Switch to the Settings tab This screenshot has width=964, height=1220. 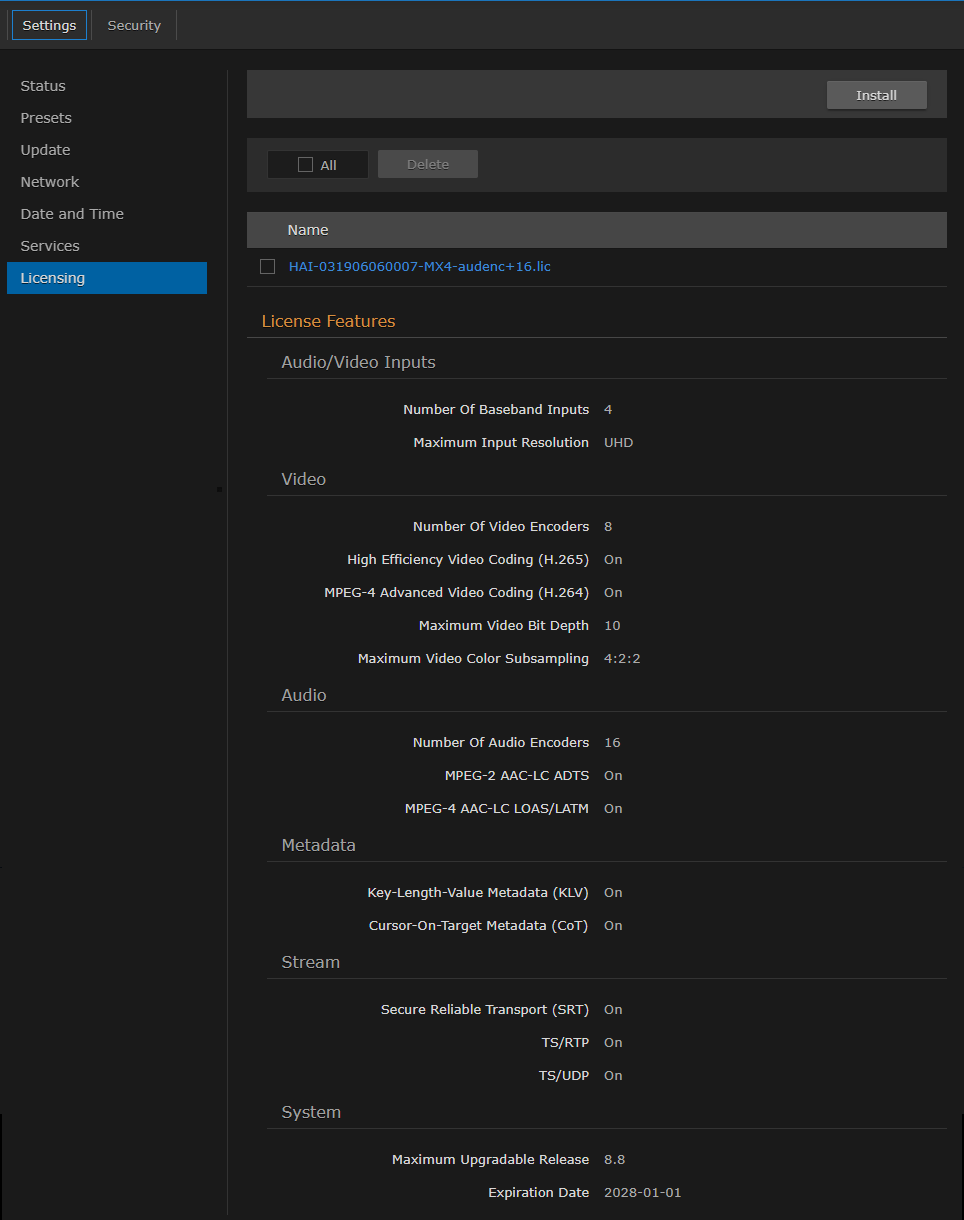tap(48, 25)
